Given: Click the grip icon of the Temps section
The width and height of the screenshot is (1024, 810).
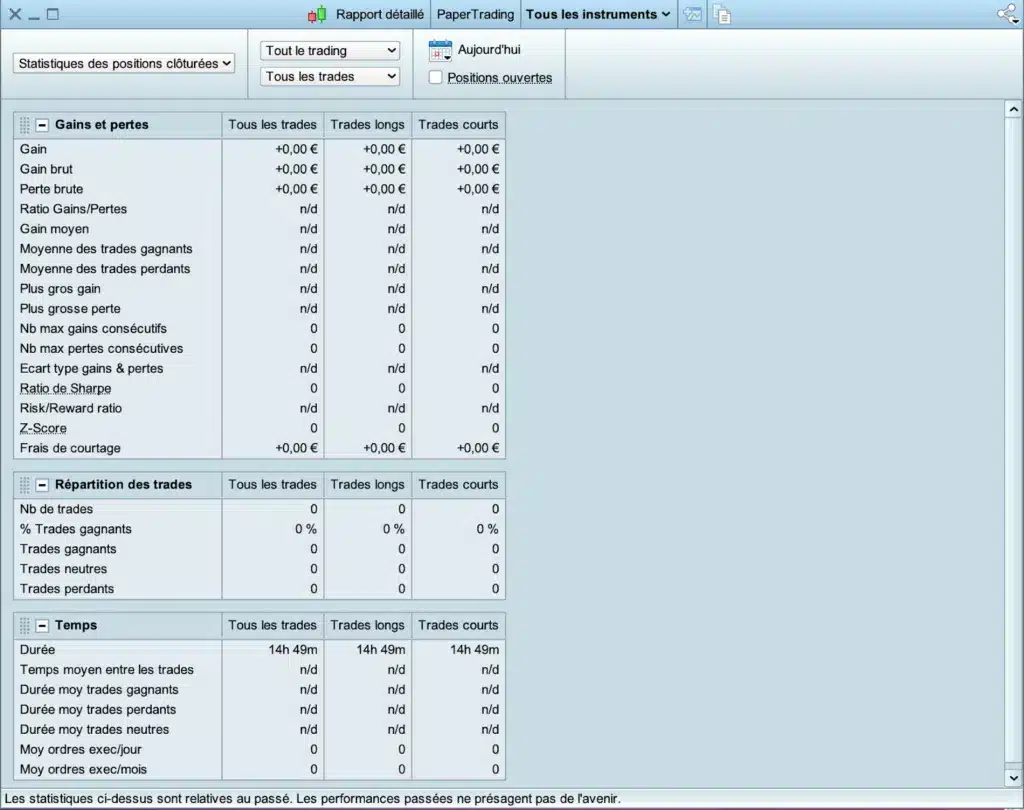Looking at the screenshot, I should click(25, 625).
